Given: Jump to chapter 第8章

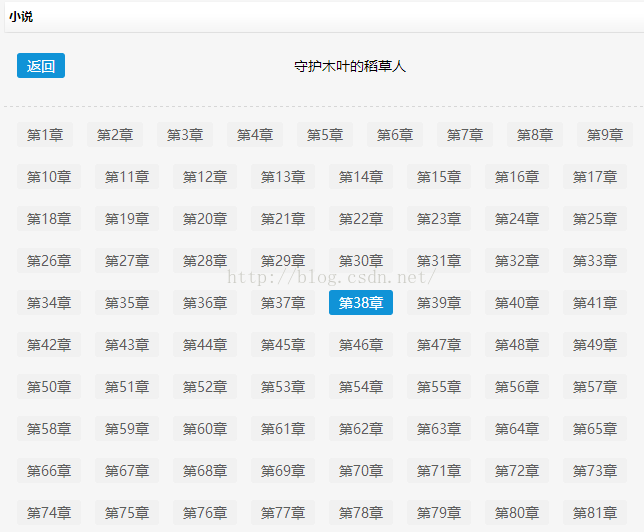Looking at the screenshot, I should 535,134.
